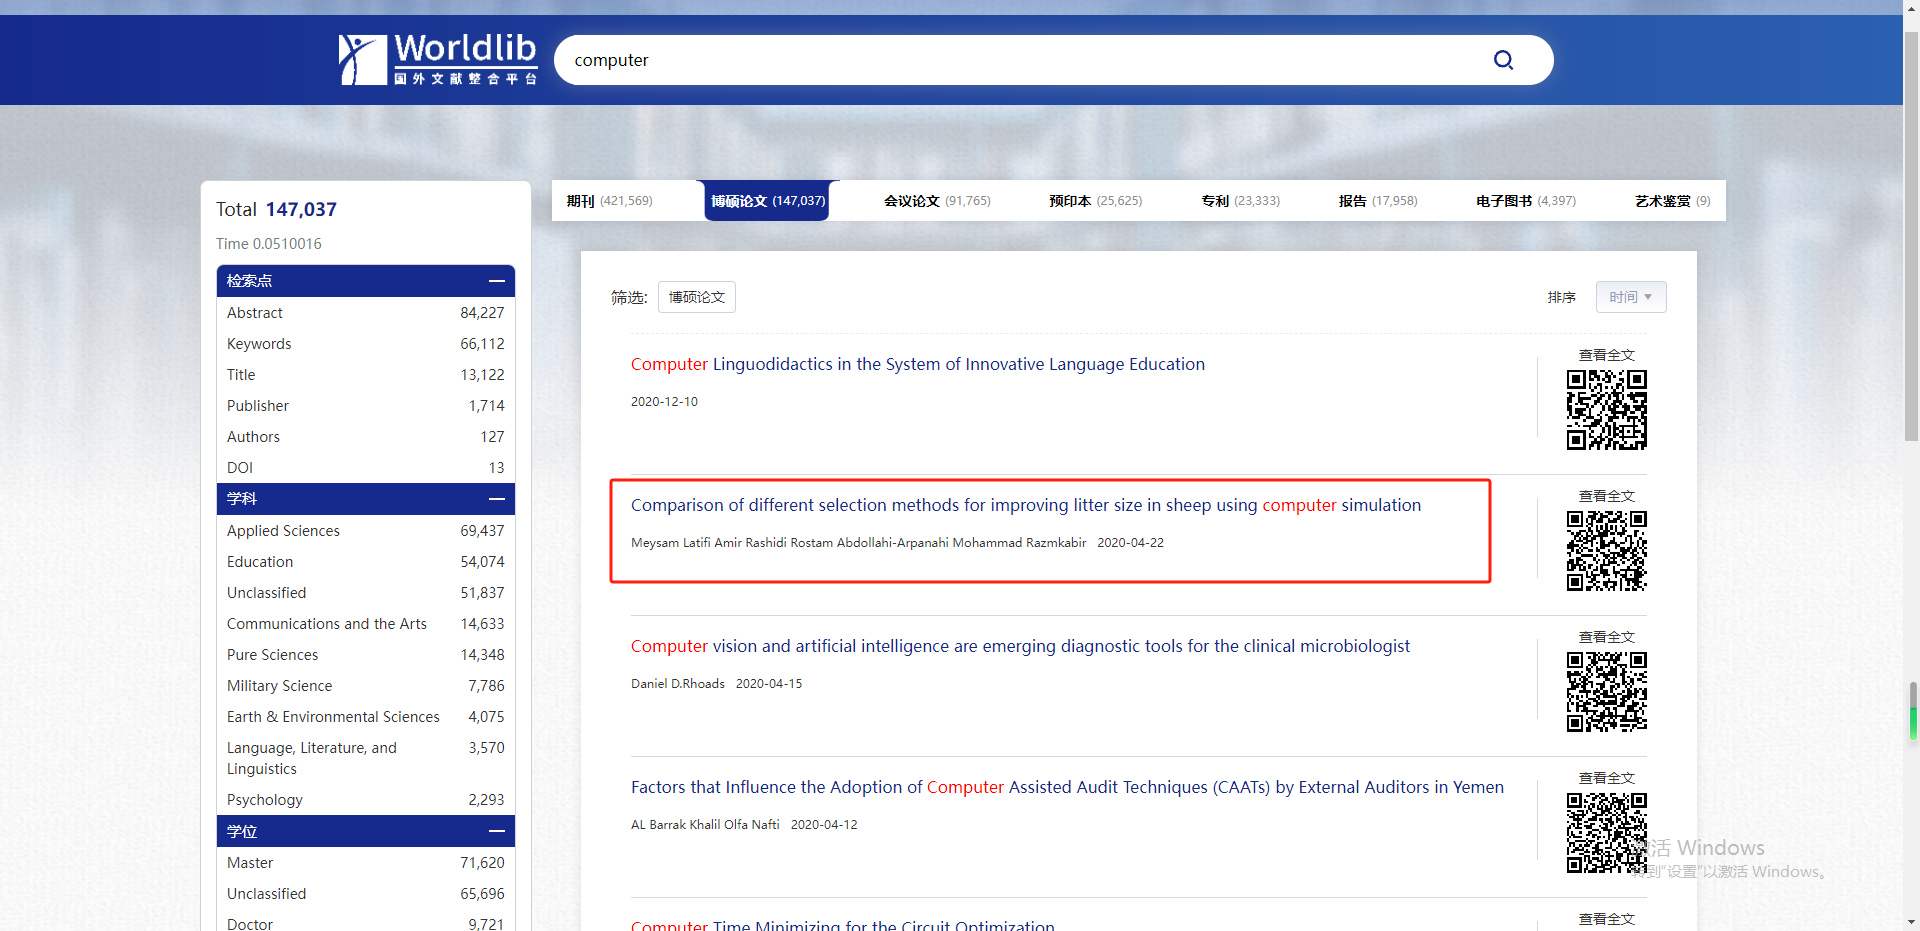Click 查看全文 for sheep litter size result
The image size is (1920, 931).
(x=1606, y=496)
